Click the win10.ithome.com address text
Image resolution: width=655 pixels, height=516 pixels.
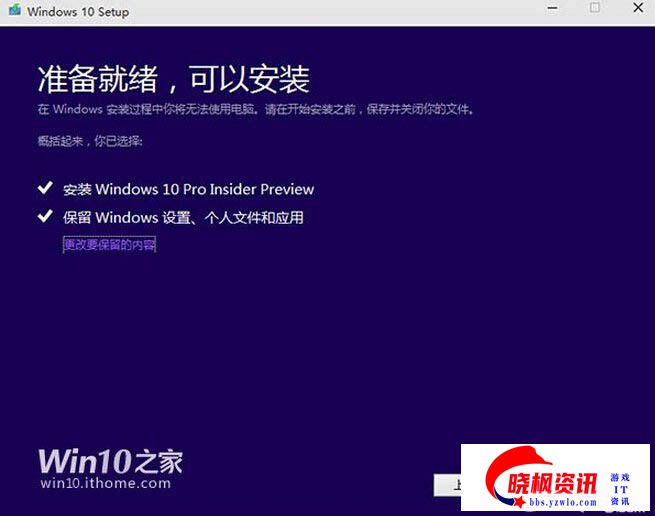click(x=105, y=483)
